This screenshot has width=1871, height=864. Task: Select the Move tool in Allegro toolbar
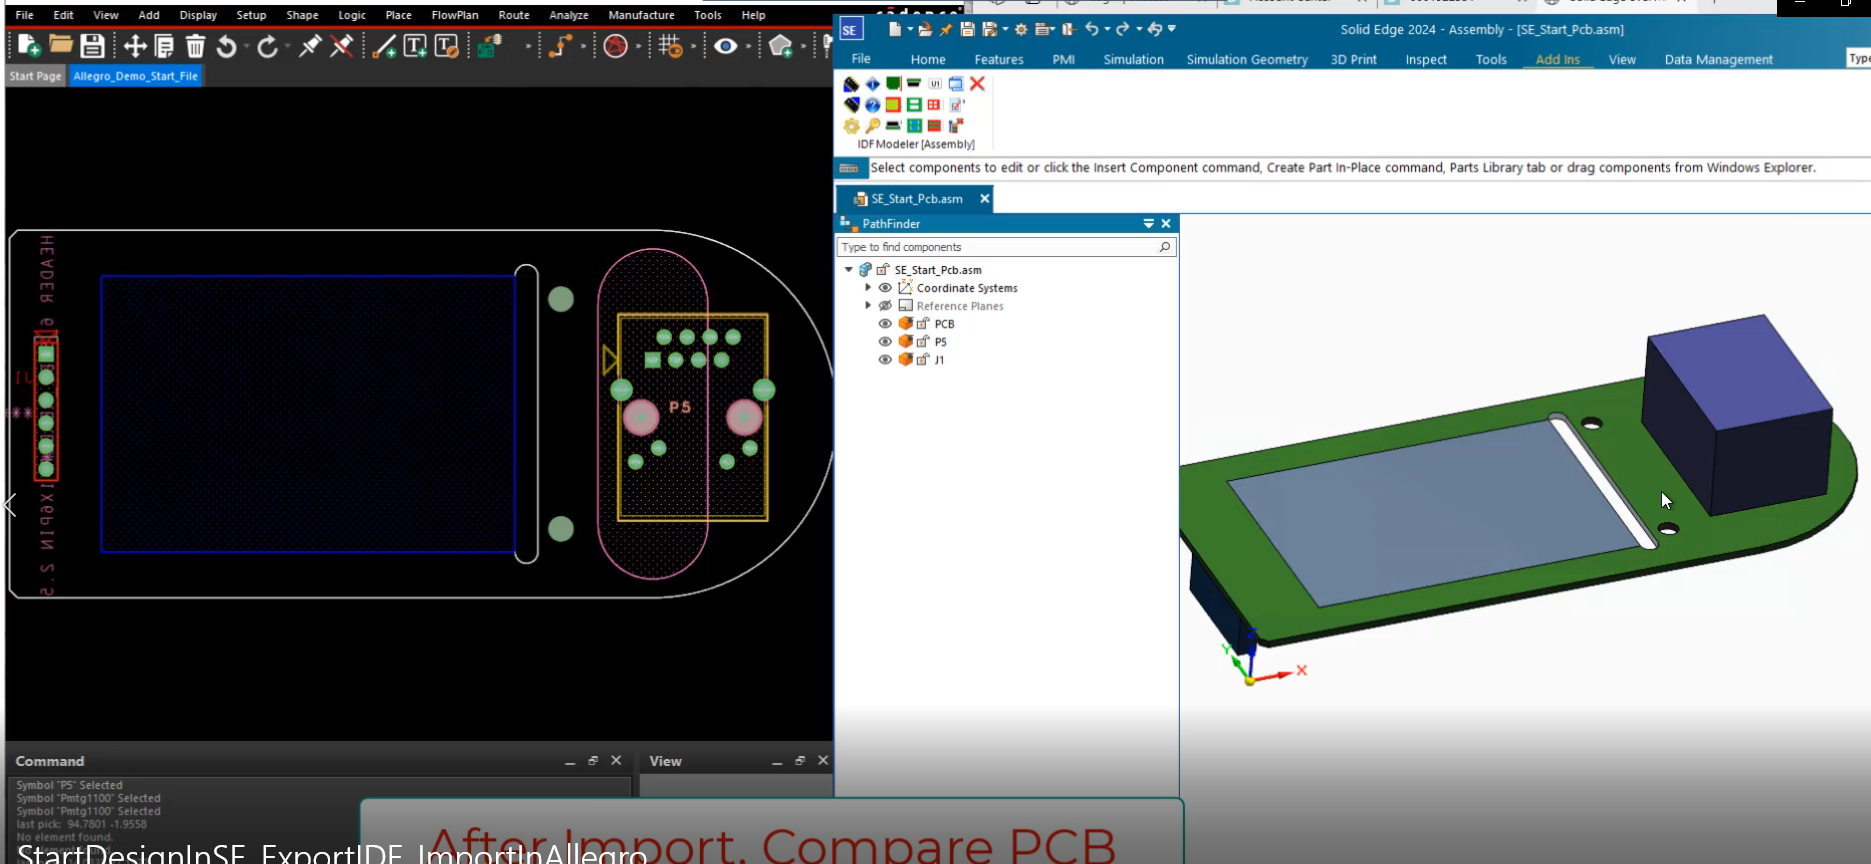coord(134,46)
